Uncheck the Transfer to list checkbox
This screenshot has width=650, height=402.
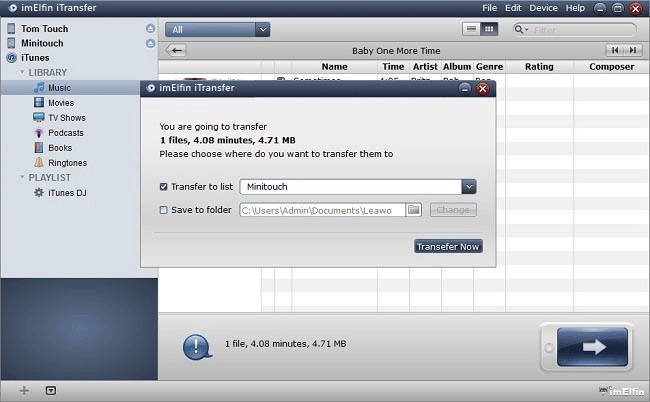pos(164,186)
